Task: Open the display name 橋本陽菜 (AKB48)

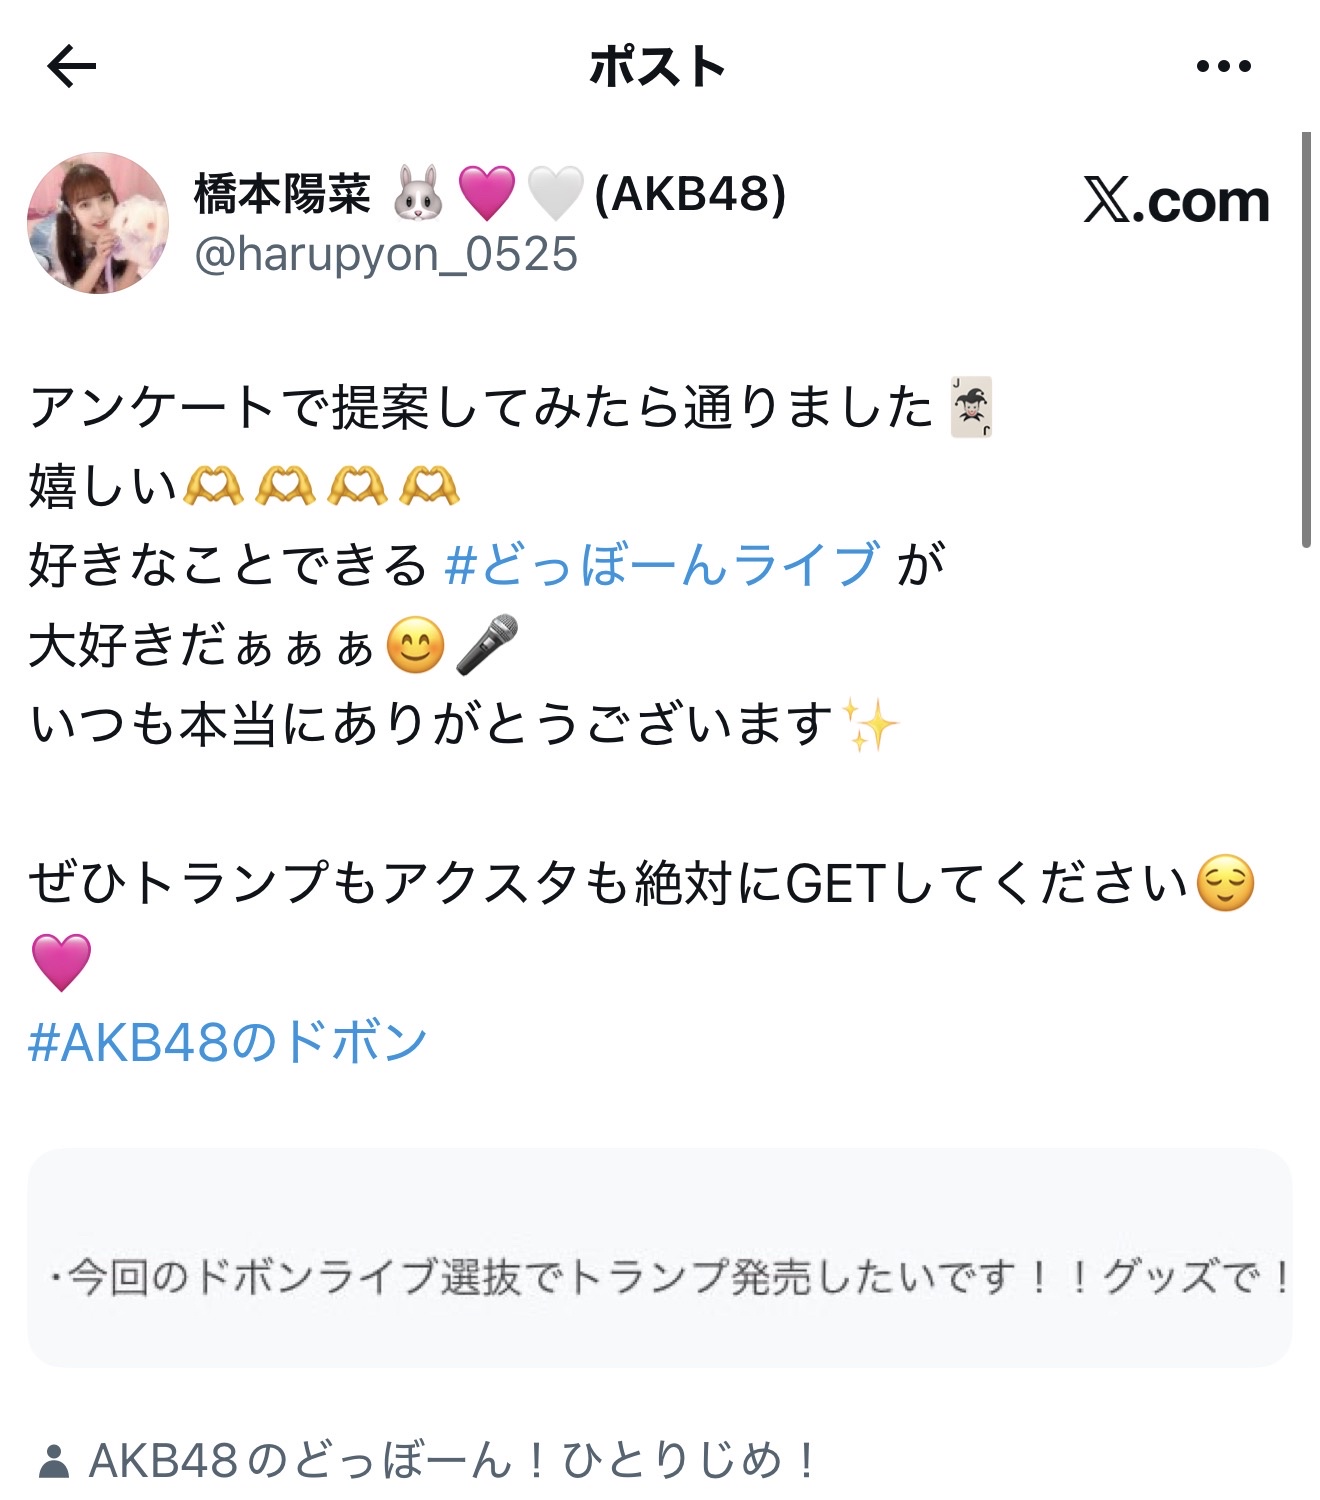Action: [490, 193]
